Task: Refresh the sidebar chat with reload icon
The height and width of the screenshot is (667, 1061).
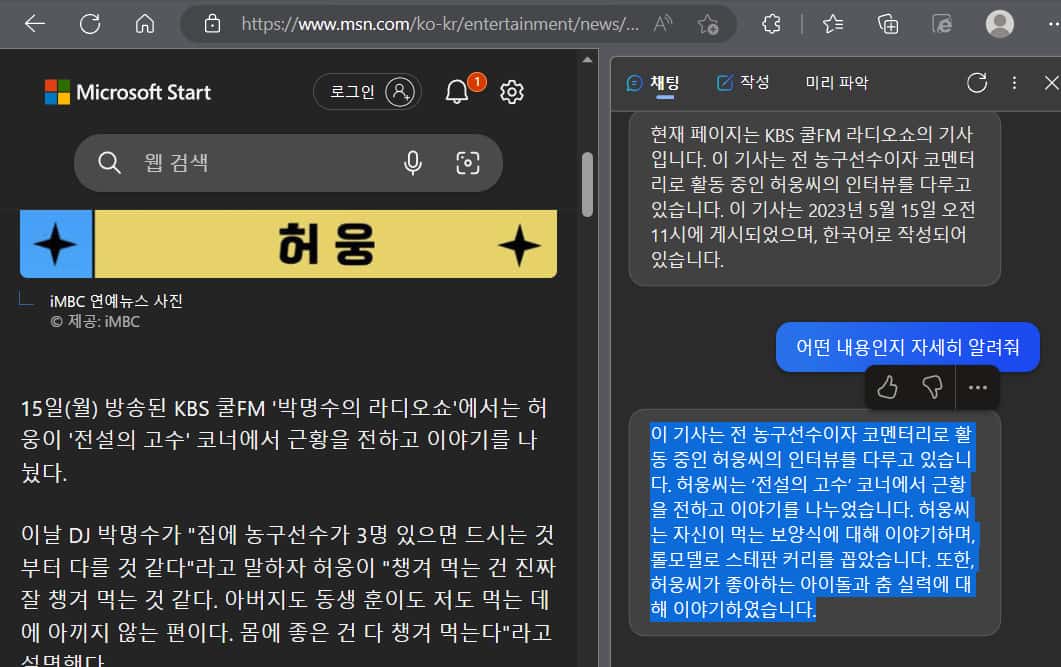Action: pos(977,83)
